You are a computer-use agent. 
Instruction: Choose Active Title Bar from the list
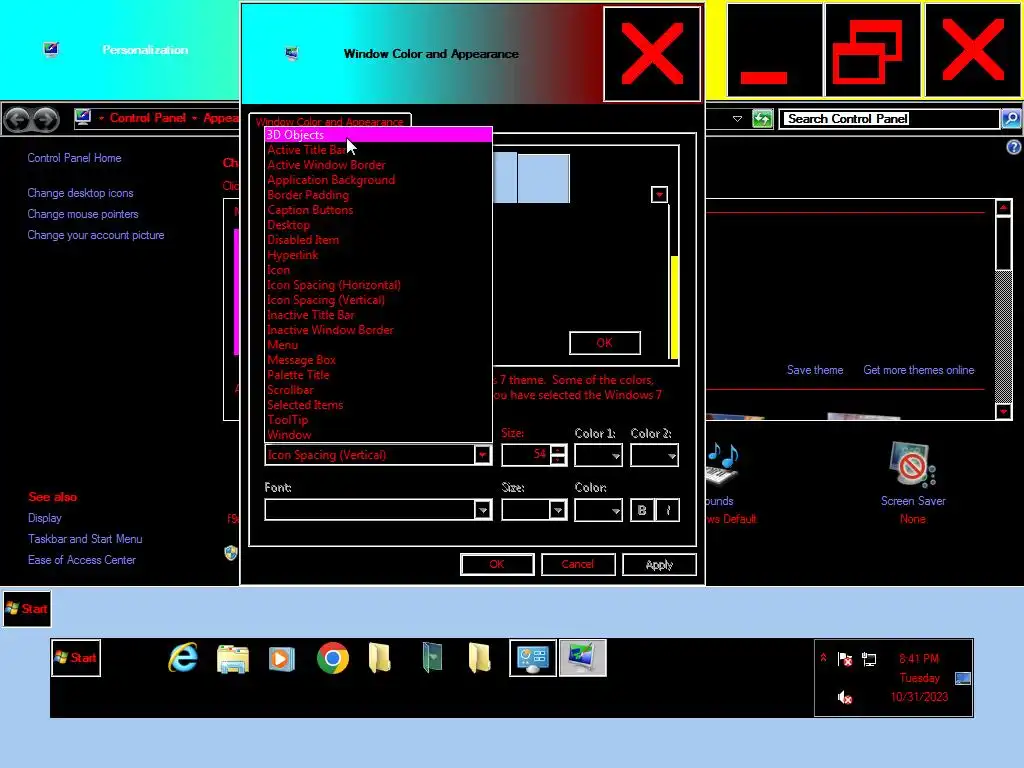click(378, 150)
